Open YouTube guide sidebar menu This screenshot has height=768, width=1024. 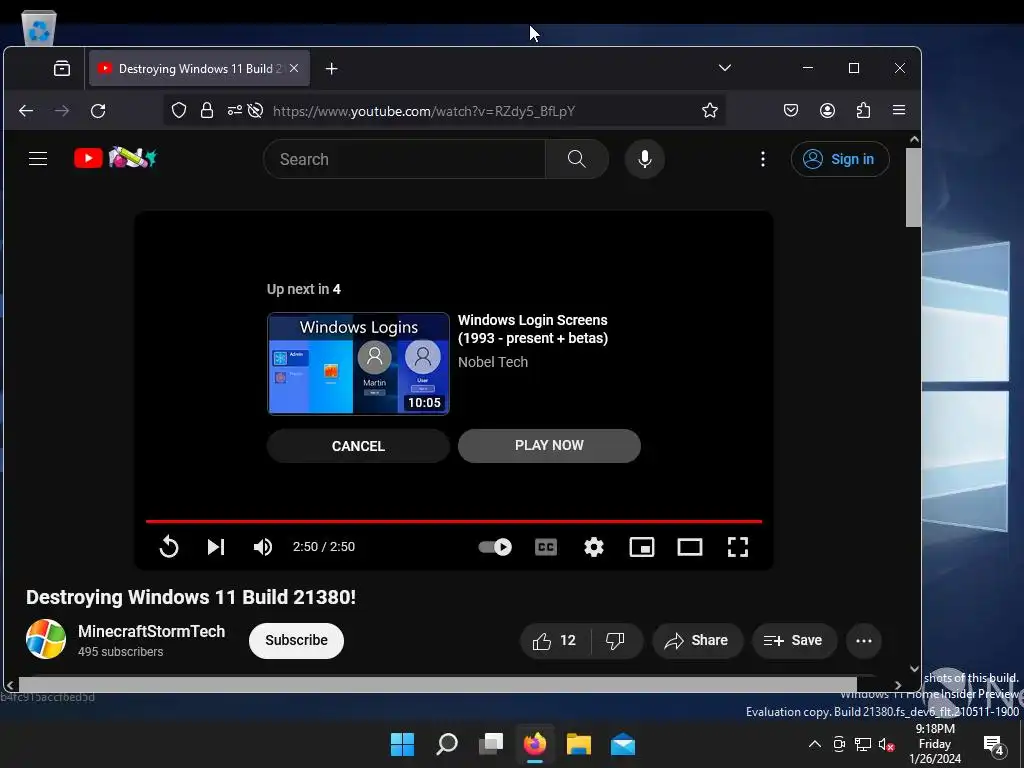[38, 159]
